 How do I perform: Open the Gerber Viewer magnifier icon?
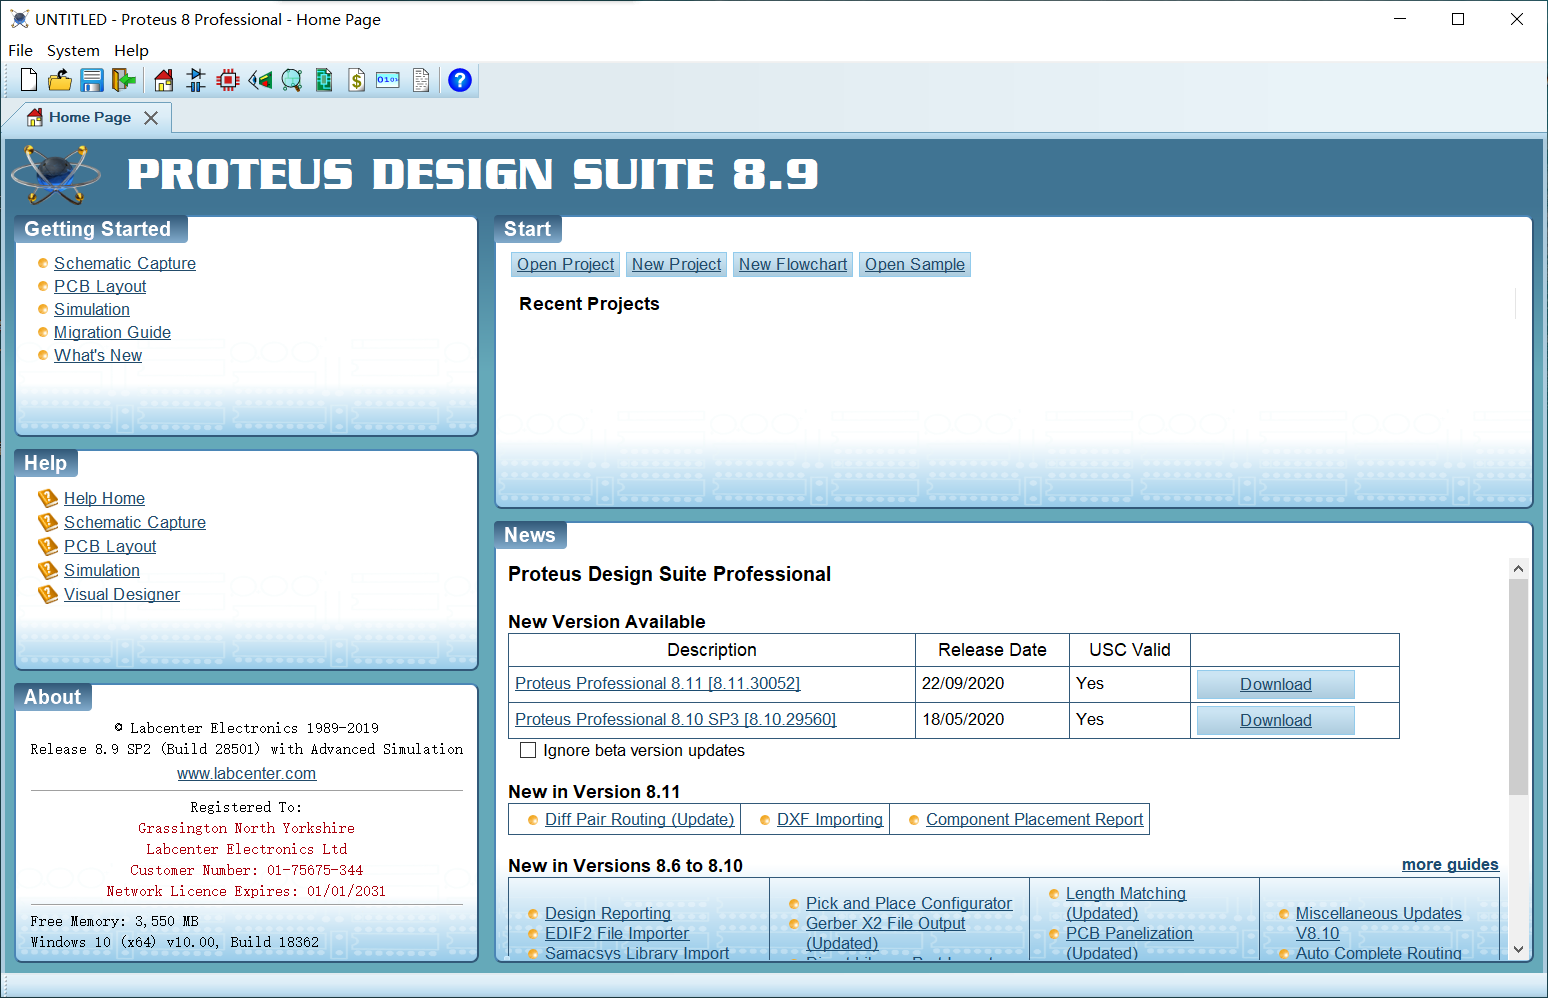(x=292, y=80)
